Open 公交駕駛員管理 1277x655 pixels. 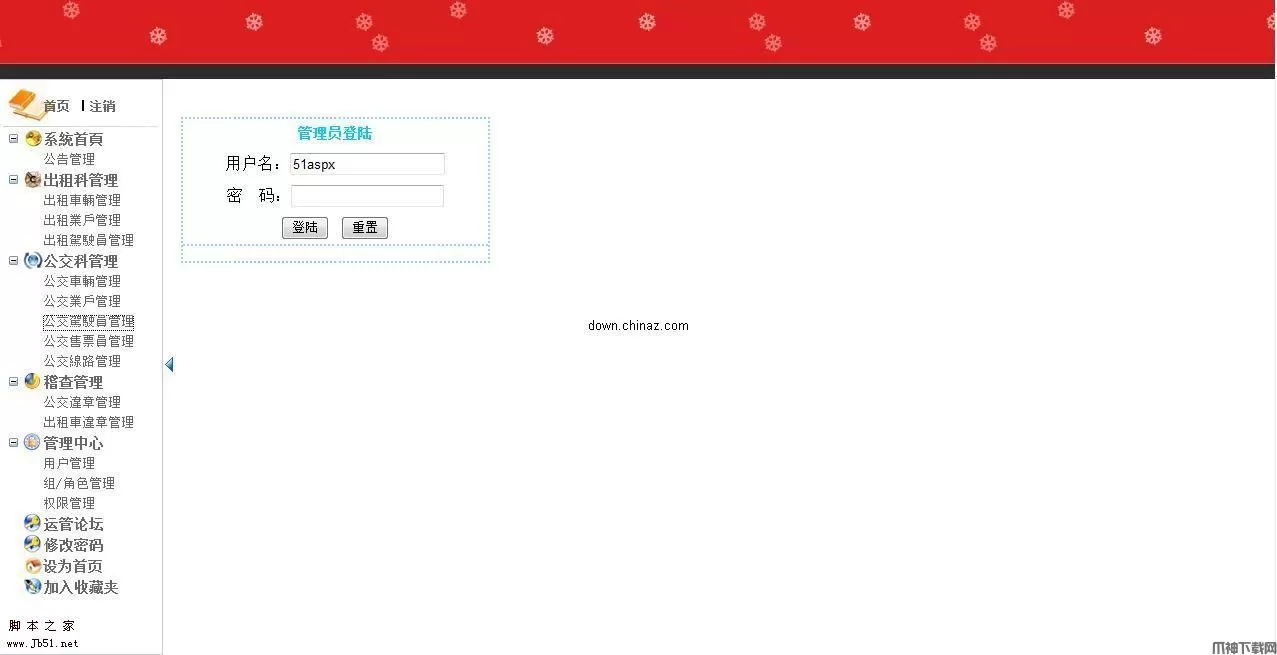88,321
